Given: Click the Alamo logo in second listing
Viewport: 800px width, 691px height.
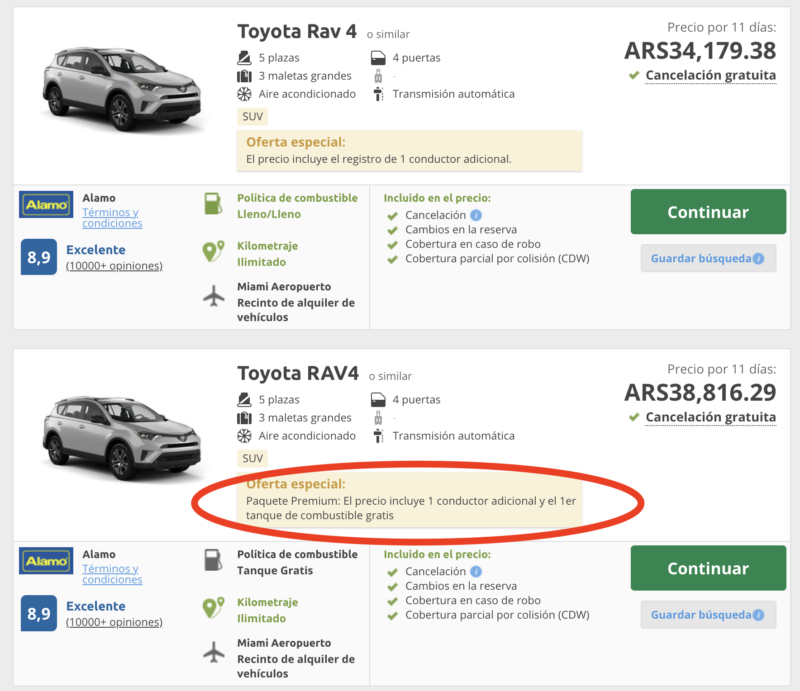Looking at the screenshot, I should [x=46, y=561].
